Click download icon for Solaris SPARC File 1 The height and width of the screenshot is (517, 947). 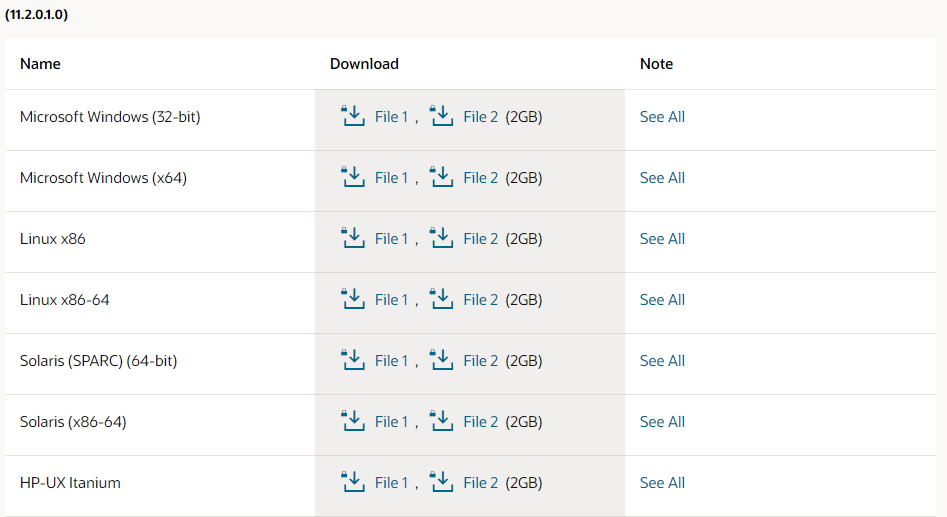click(x=353, y=359)
